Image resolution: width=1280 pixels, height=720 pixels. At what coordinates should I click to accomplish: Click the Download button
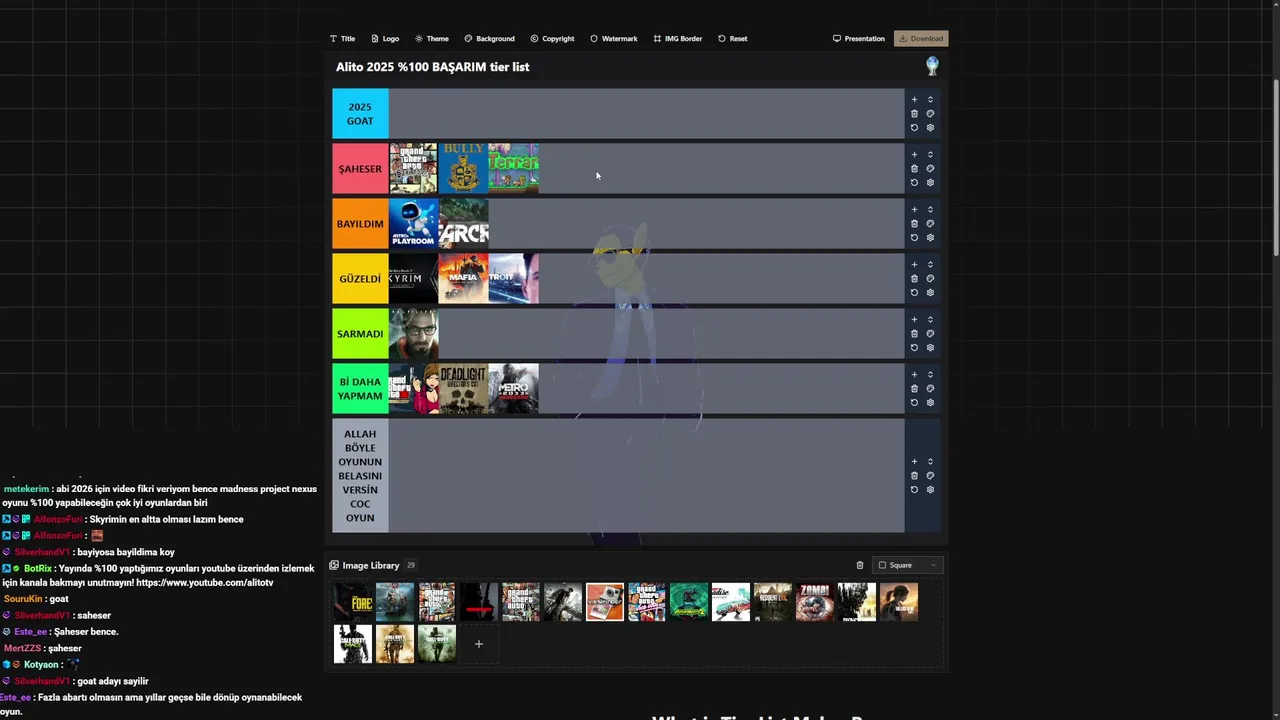coord(921,39)
